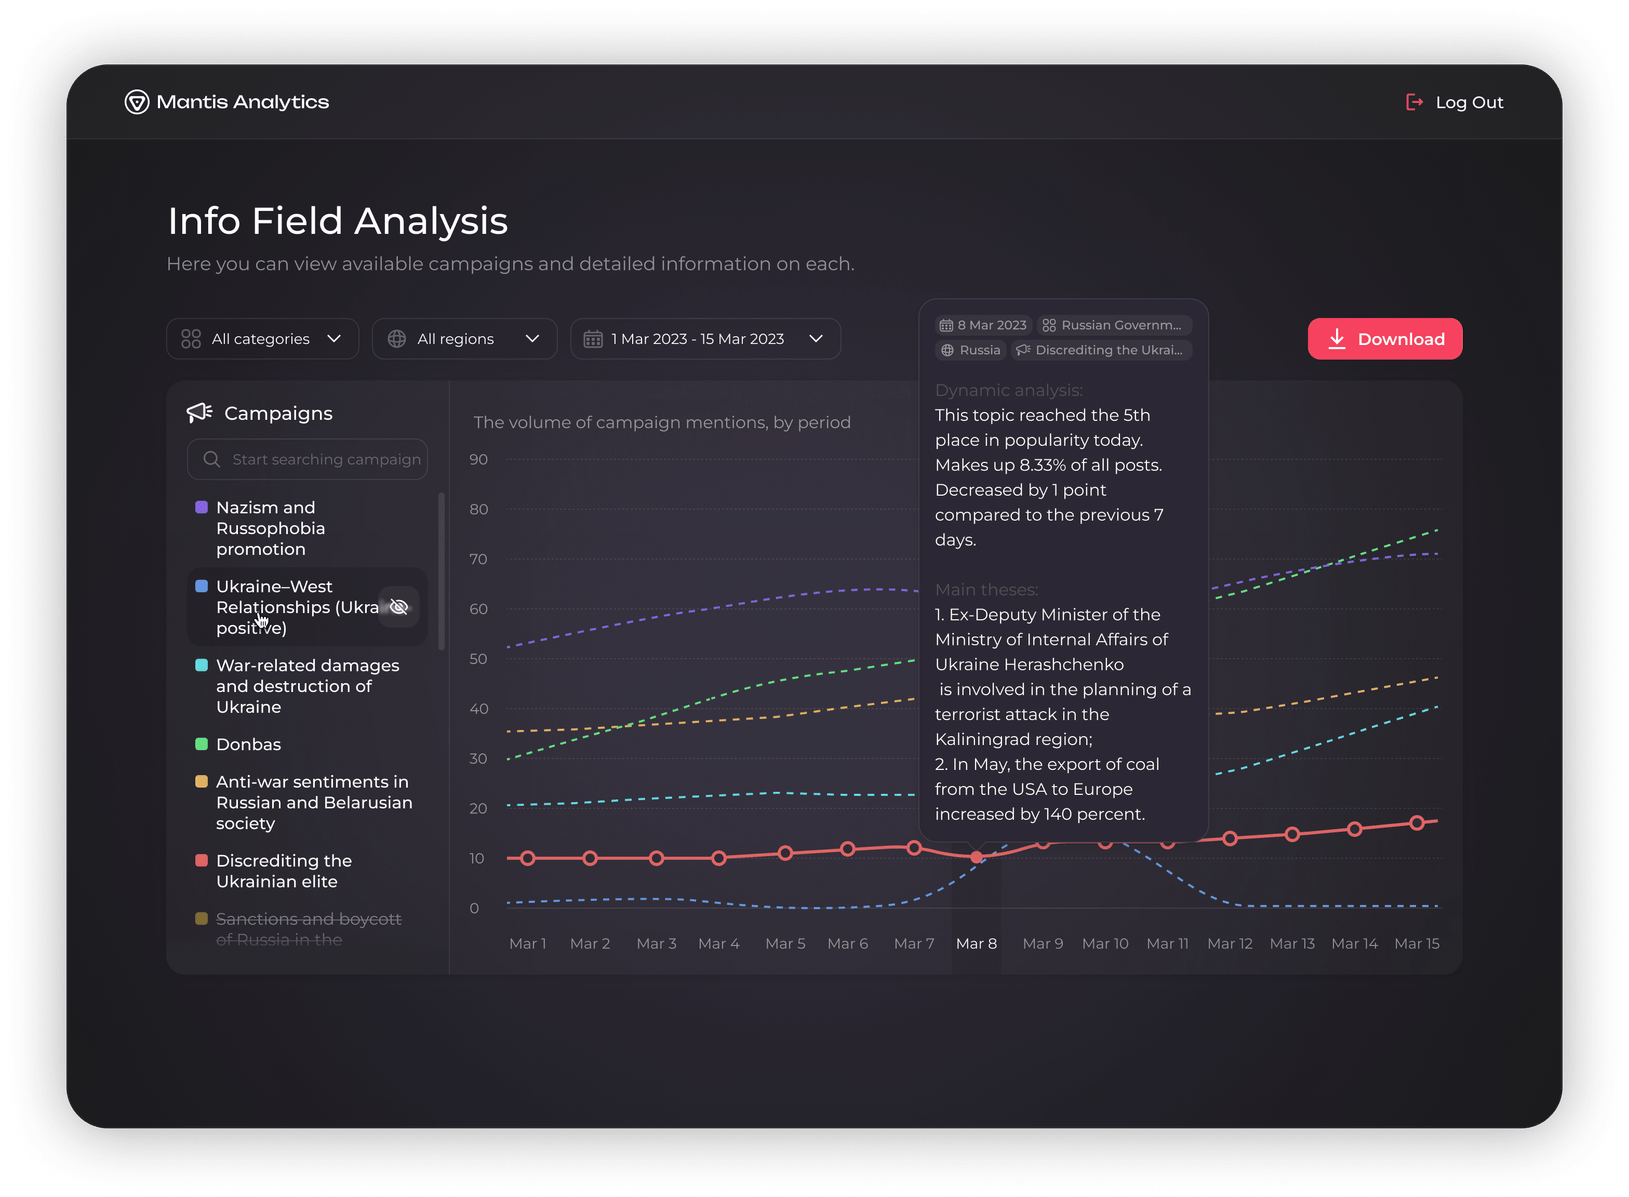Click the Mantis Analytics shield logo
1629x1197 pixels.
pos(136,101)
